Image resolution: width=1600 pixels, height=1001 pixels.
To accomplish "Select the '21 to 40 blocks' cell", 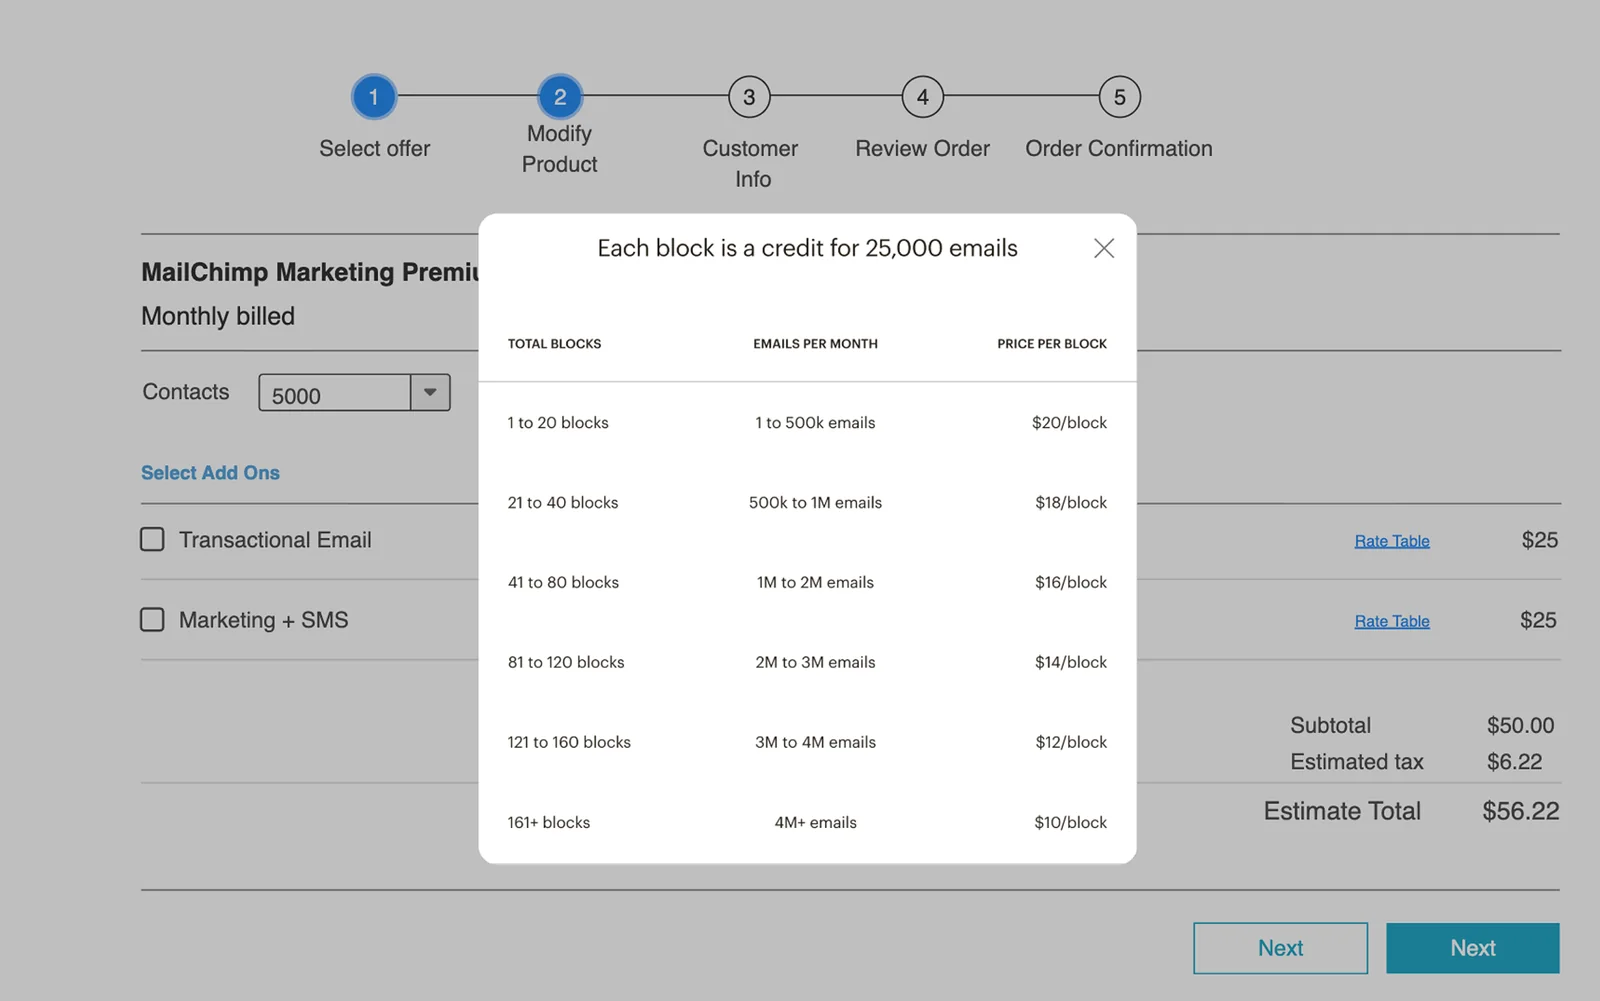I will point(563,503).
